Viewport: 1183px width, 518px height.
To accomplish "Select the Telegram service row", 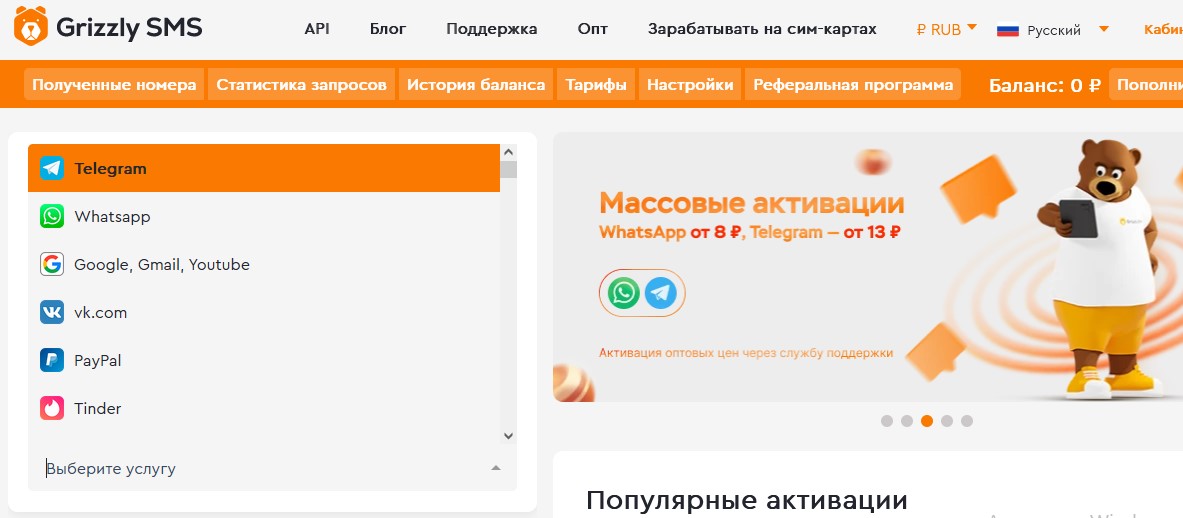I will coord(264,168).
